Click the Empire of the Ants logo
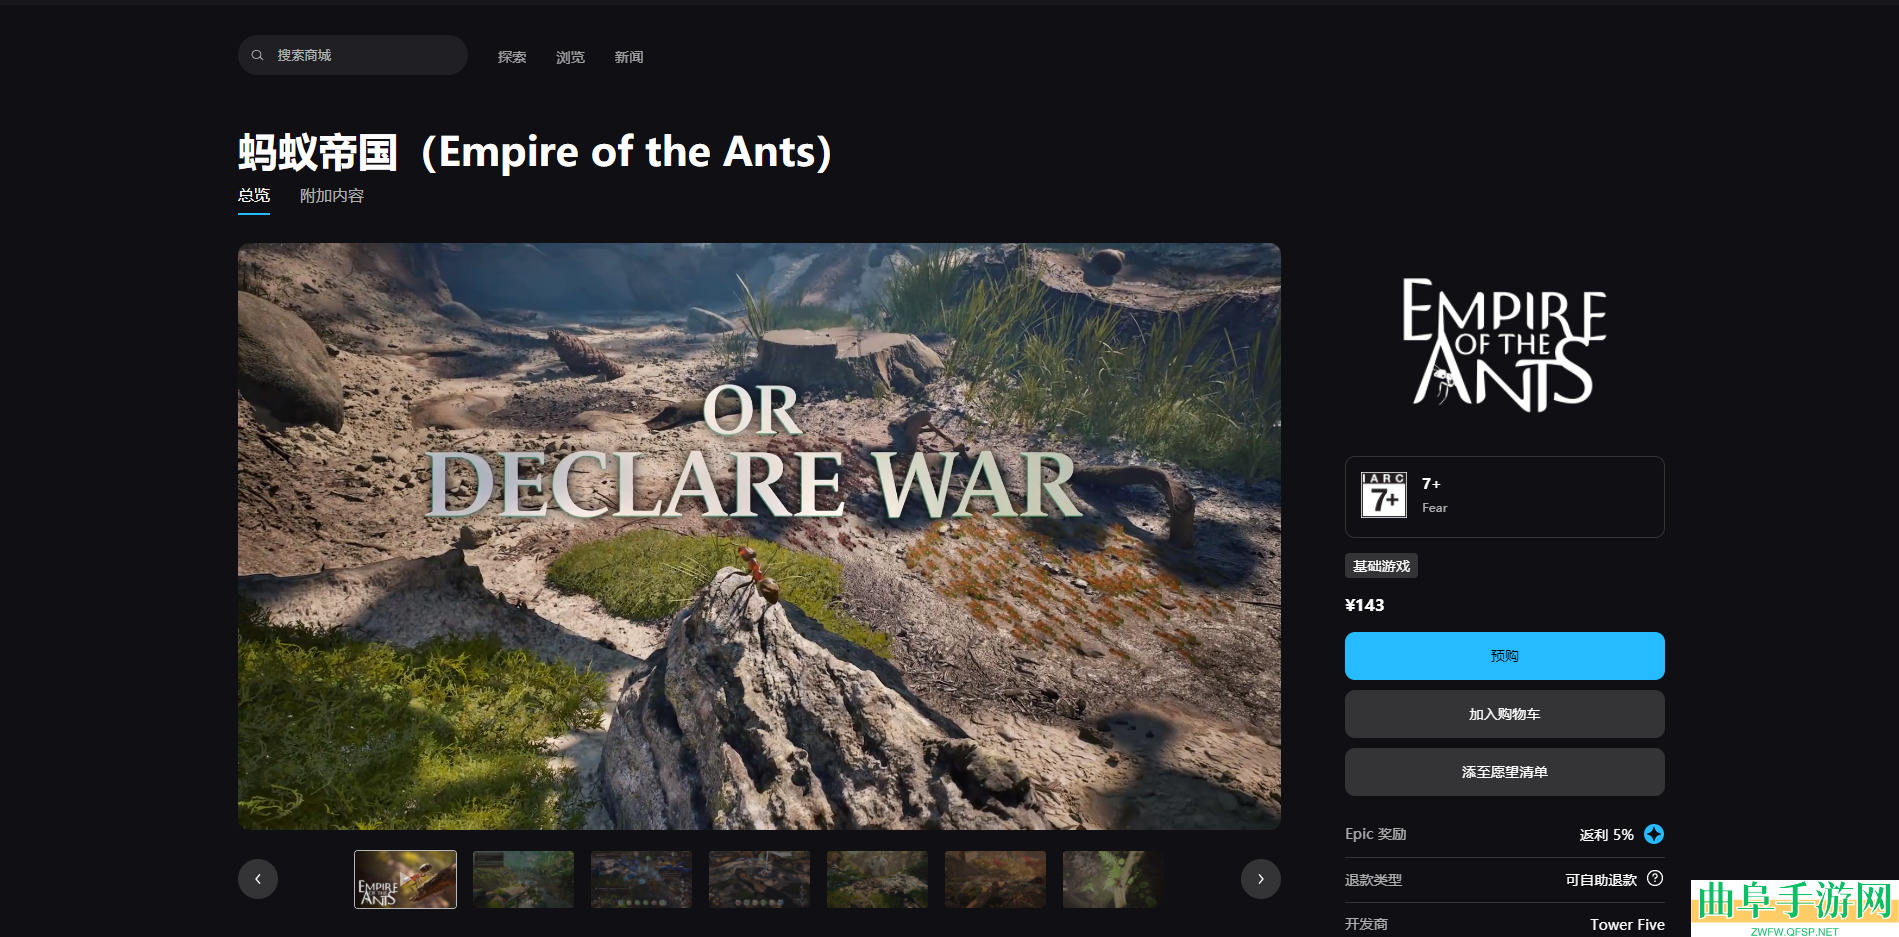 [1504, 345]
